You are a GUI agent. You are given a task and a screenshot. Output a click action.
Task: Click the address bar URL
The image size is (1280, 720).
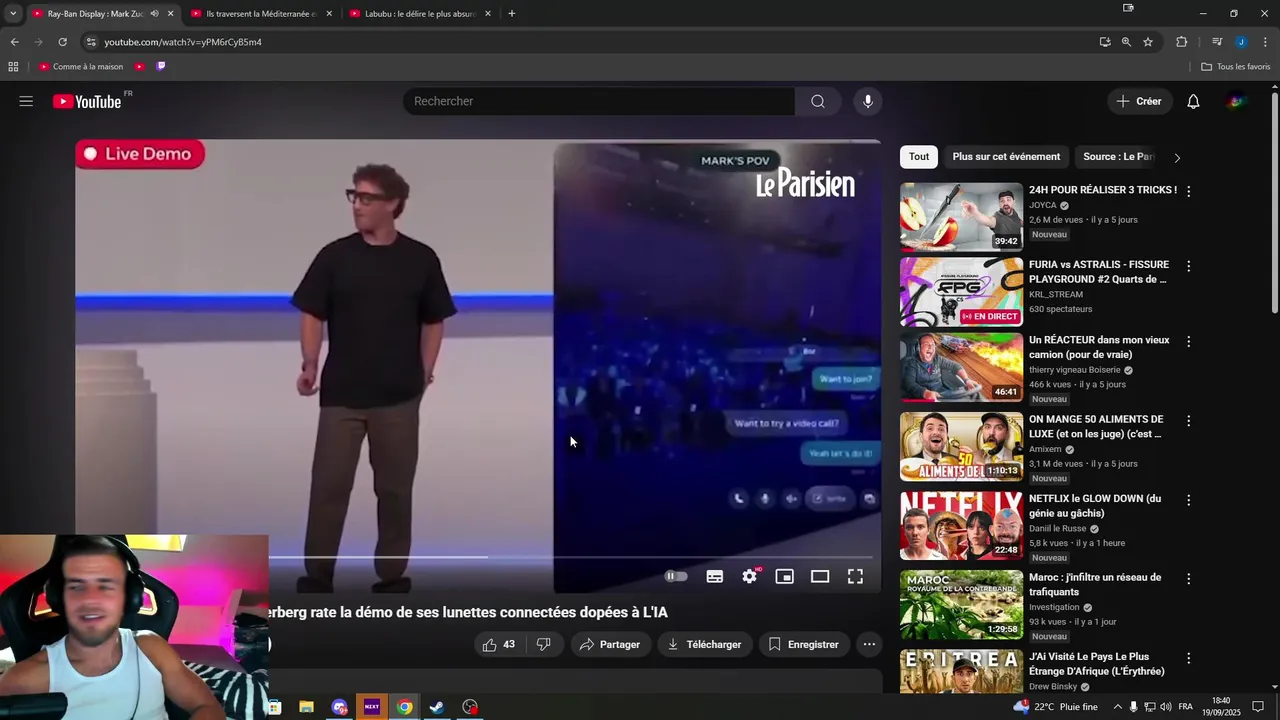[183, 42]
